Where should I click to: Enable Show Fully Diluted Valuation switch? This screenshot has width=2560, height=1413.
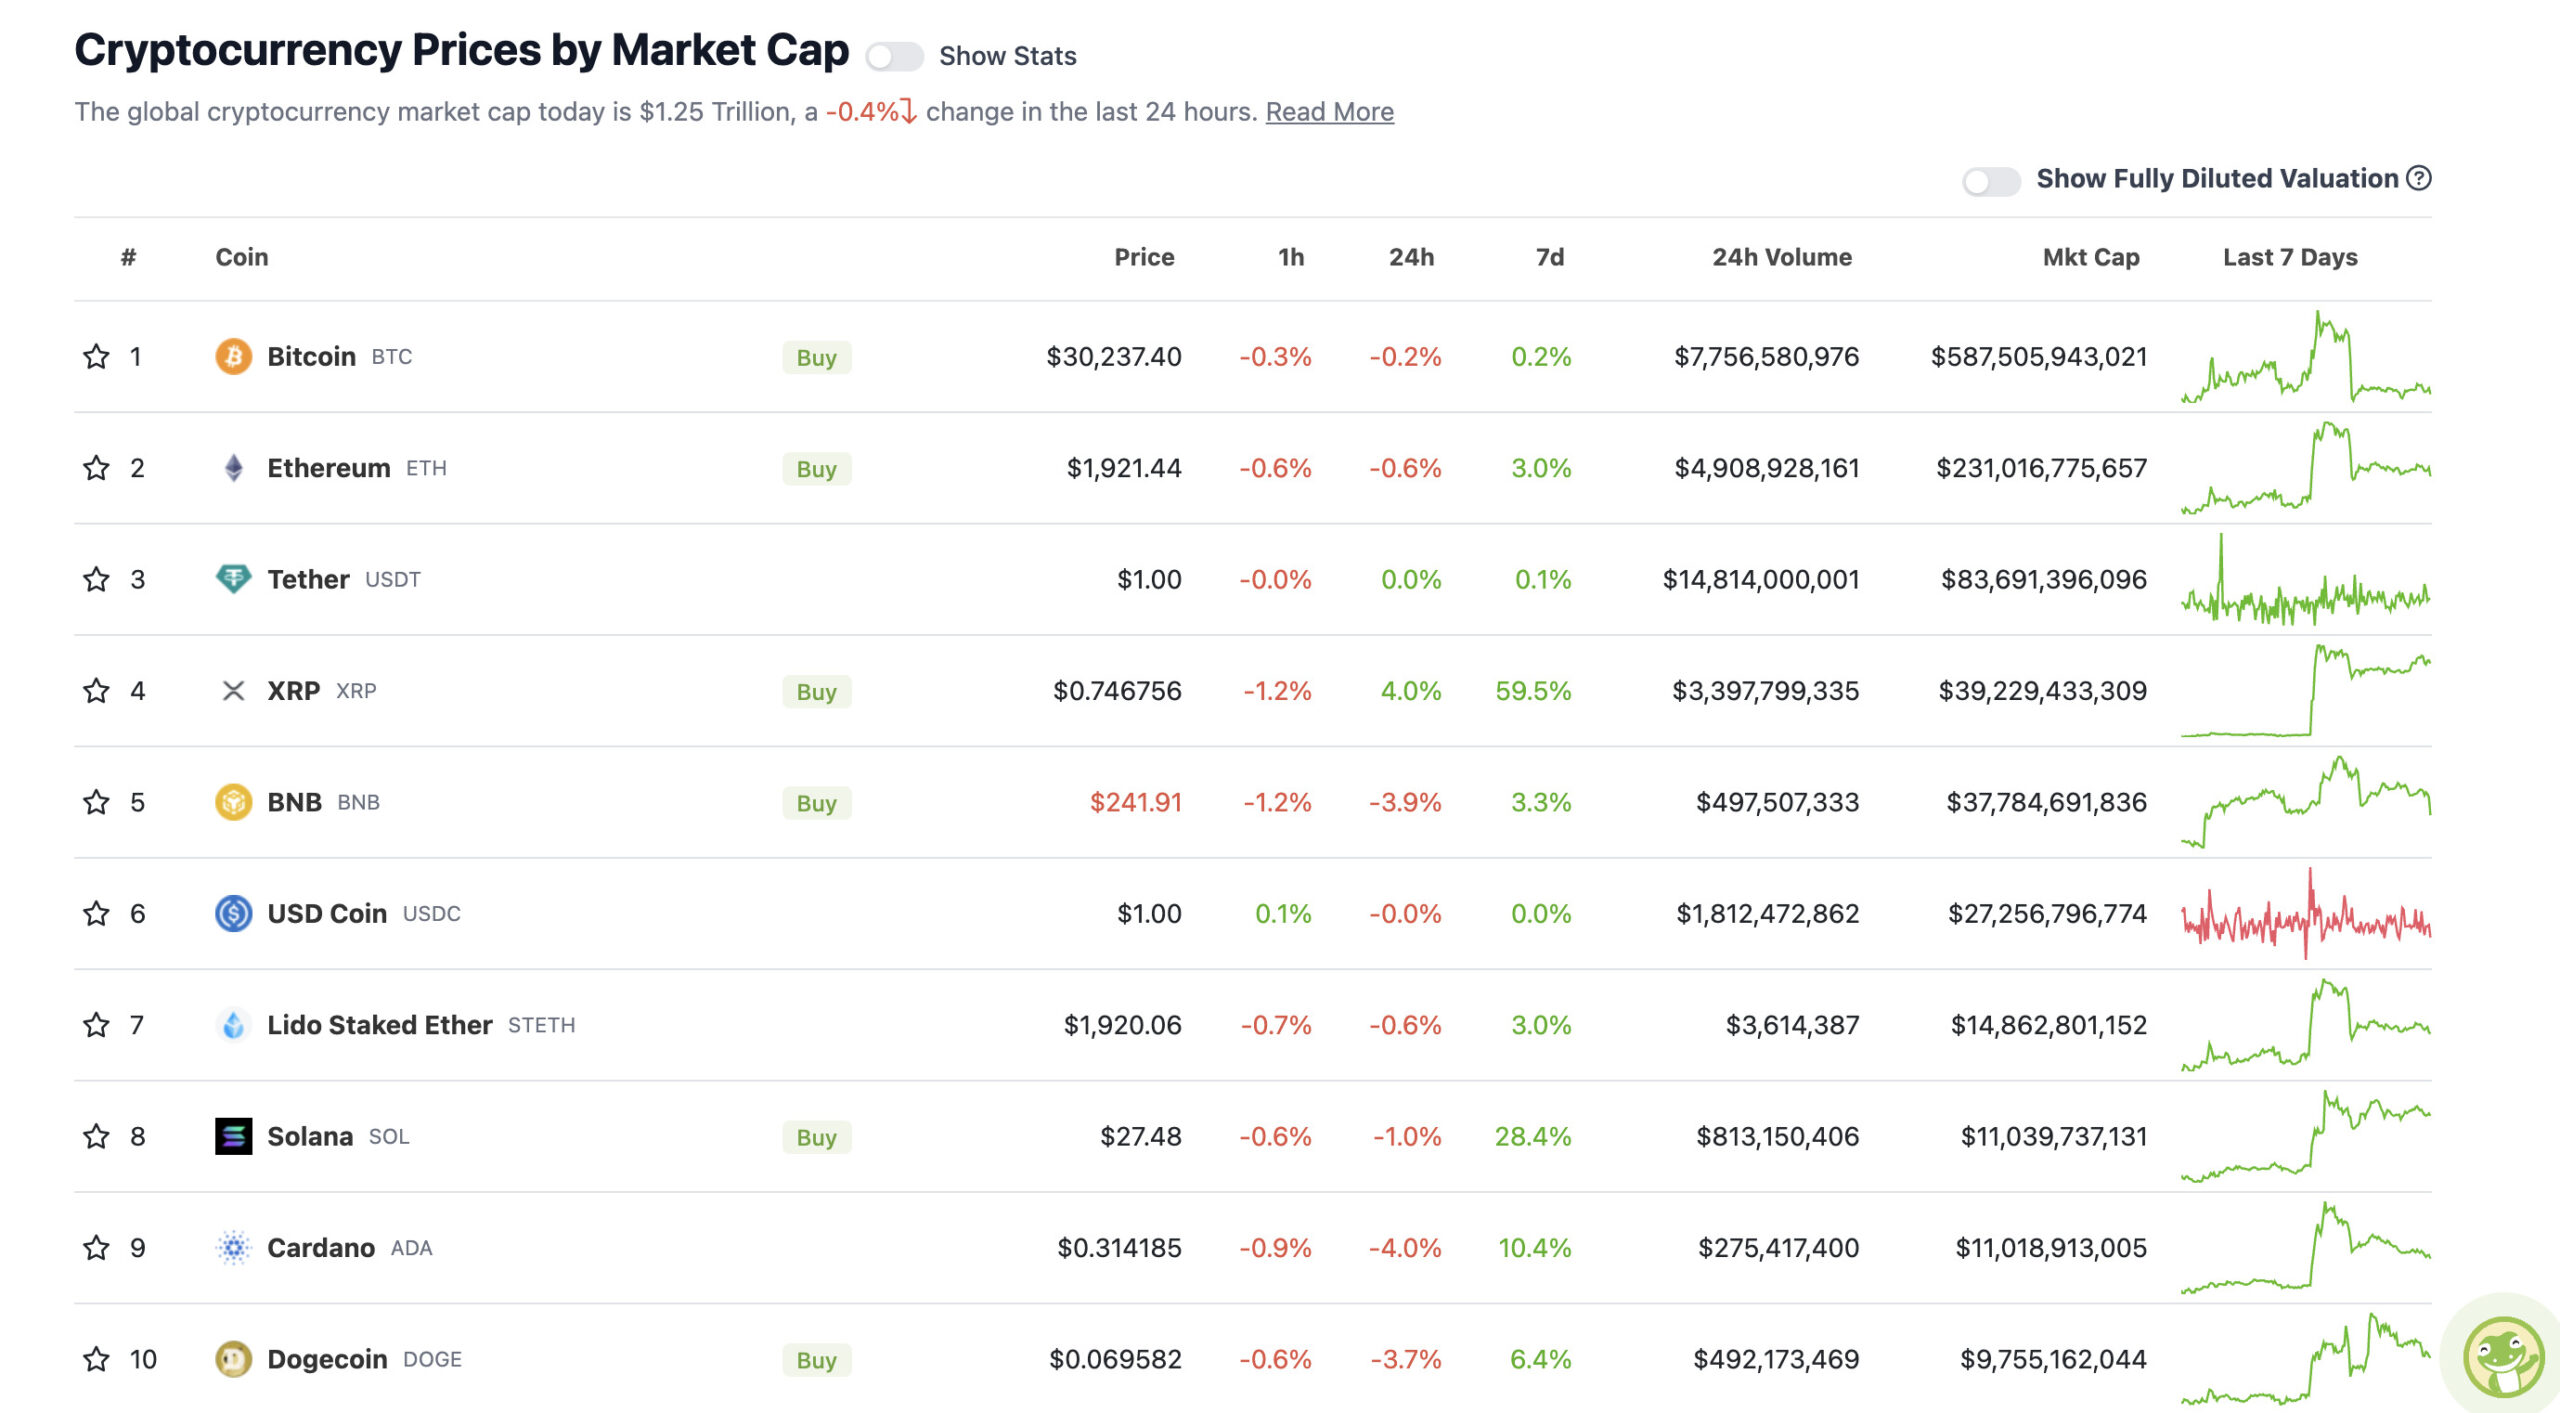click(x=1991, y=181)
